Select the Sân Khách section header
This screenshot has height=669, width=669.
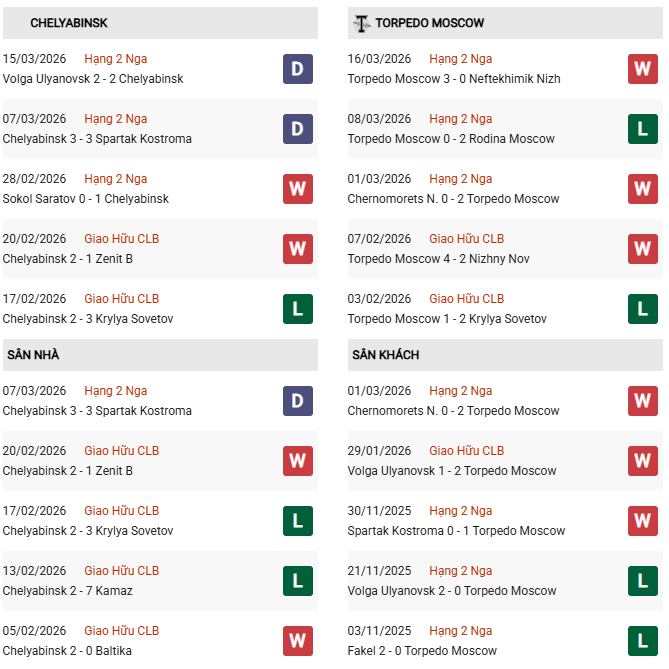385,355
